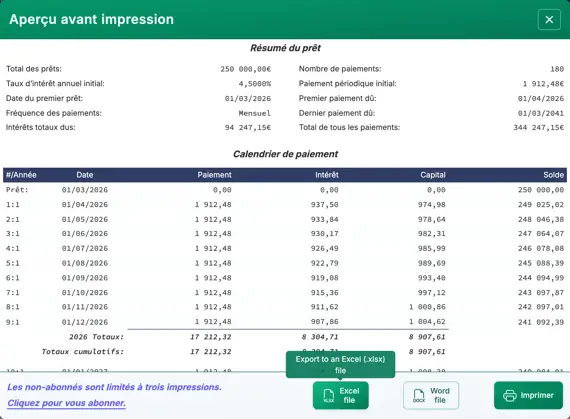This screenshot has width=570, height=419.
Task: Click the Totaux cumulatifs label
Action: (x=83, y=352)
